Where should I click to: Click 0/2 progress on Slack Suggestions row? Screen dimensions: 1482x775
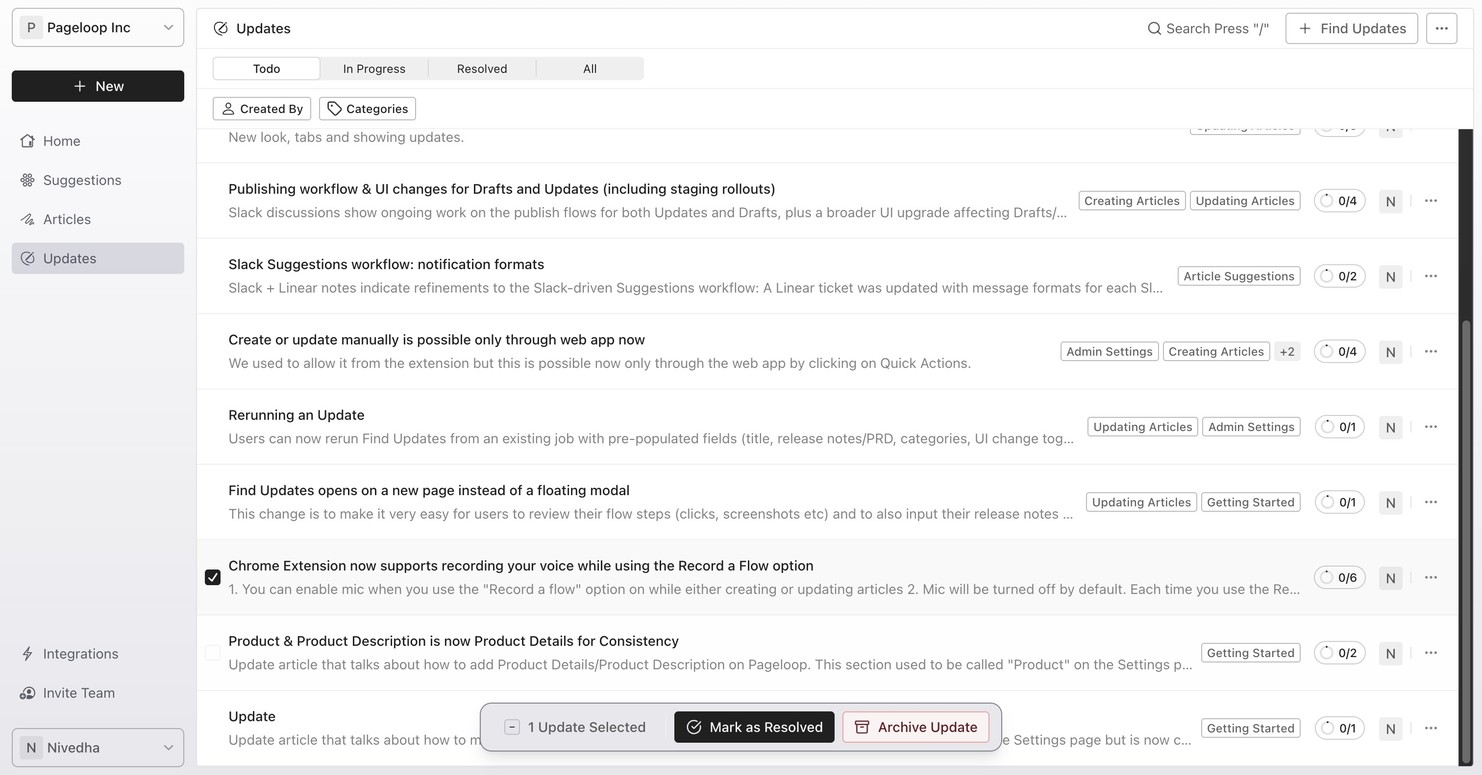click(1339, 276)
